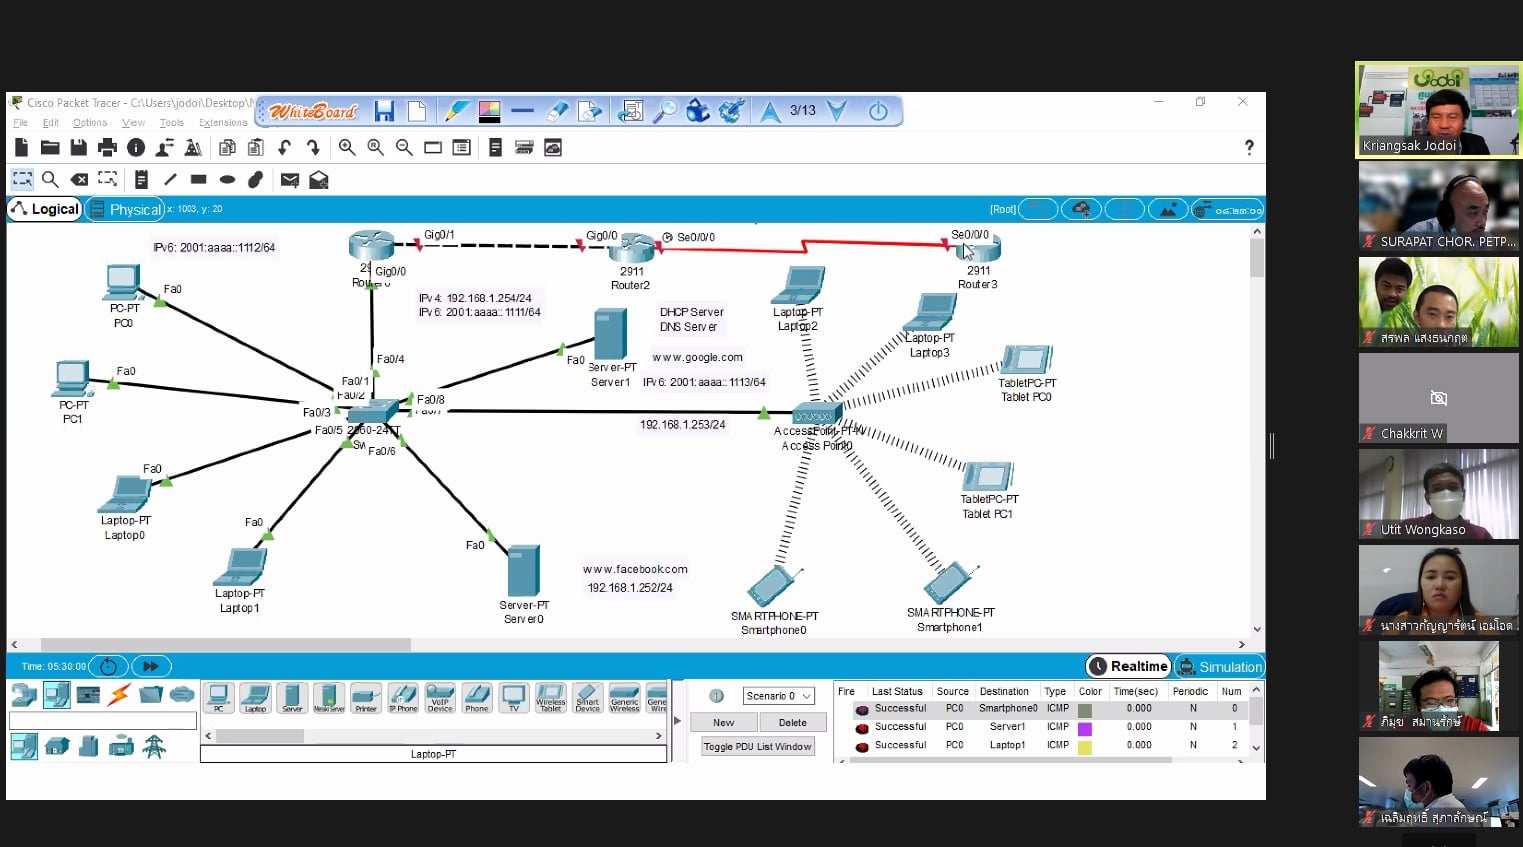
Task: Click Toggle PDU List Window button
Action: click(x=757, y=747)
